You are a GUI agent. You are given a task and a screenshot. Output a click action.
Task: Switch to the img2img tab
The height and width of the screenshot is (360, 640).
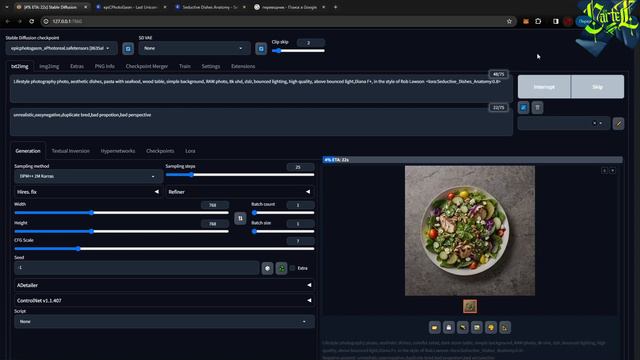[x=49, y=66]
